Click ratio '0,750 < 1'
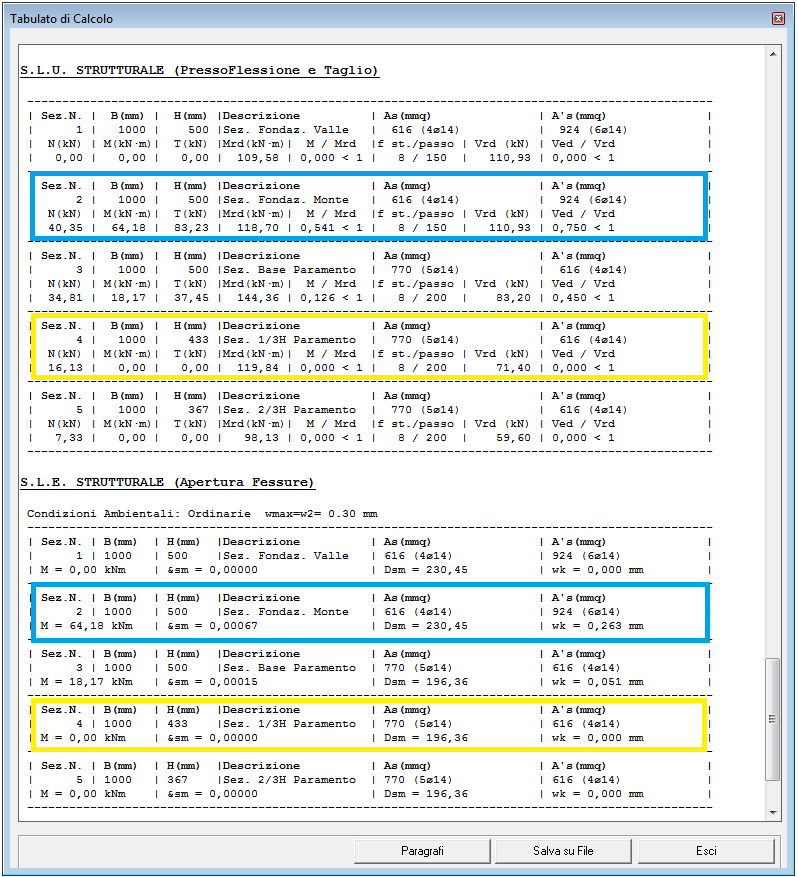This screenshot has height=877, width=798. coord(583,228)
